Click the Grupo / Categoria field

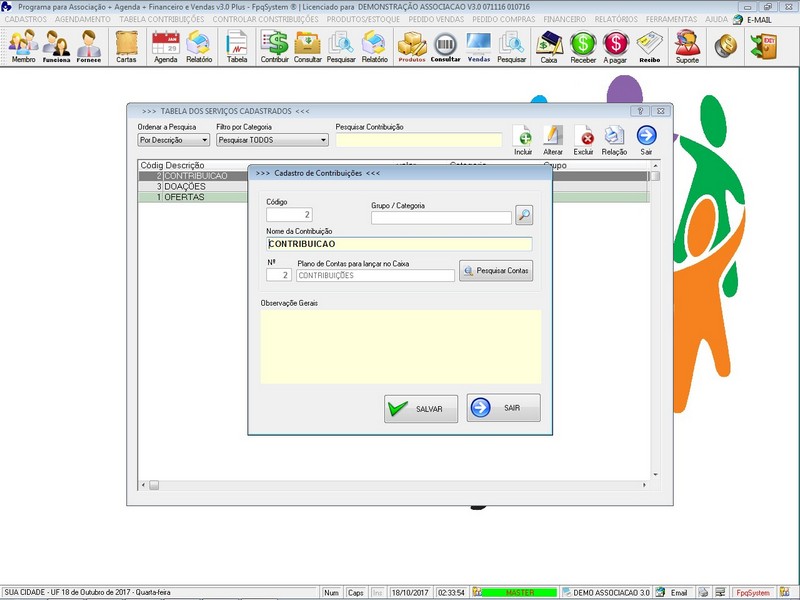click(441, 218)
